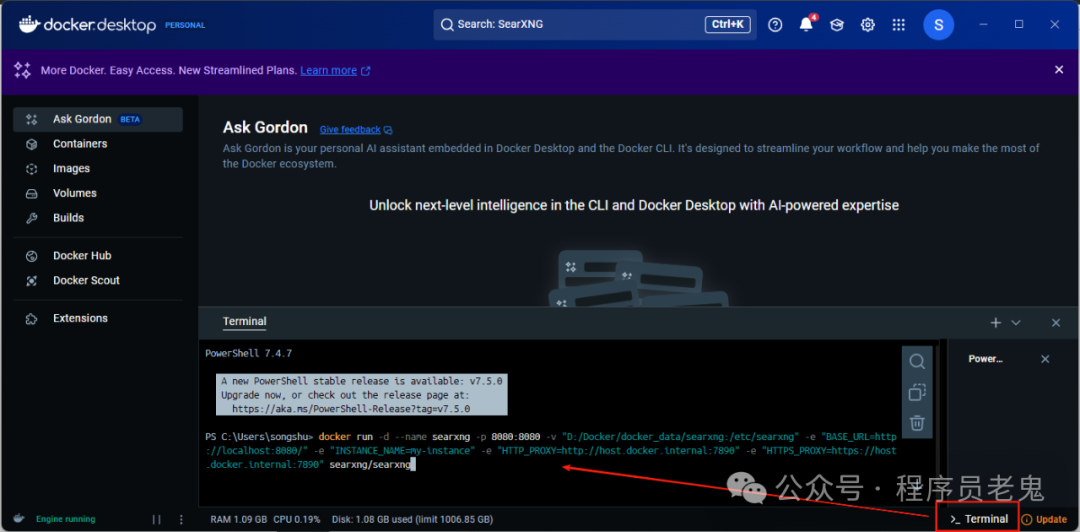Click the Containers cube icon

tap(31, 144)
